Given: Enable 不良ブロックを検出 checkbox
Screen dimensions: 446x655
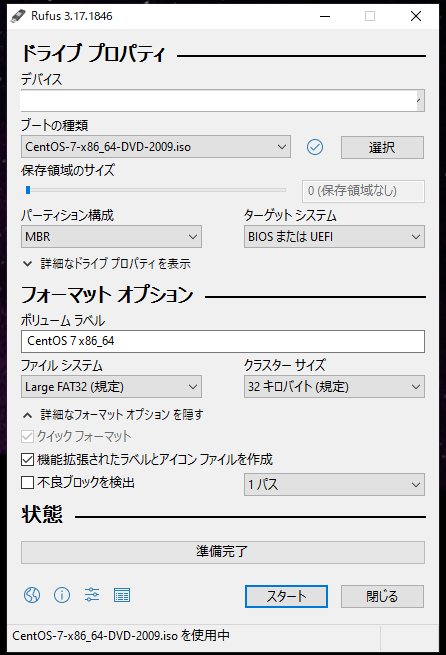Looking at the screenshot, I should tap(27, 482).
